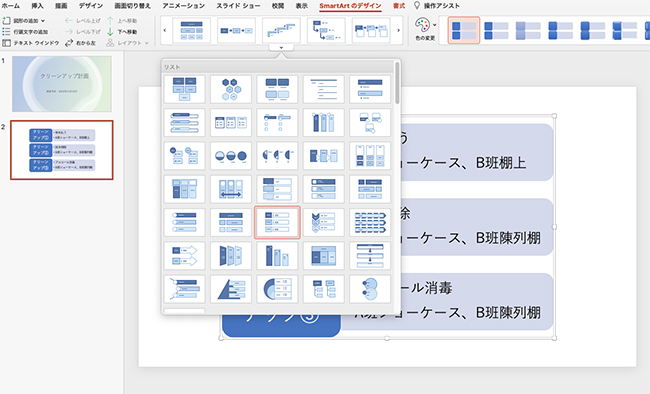Demote the item with レベル下げ
The height and width of the screenshot is (394, 650).
[83, 32]
